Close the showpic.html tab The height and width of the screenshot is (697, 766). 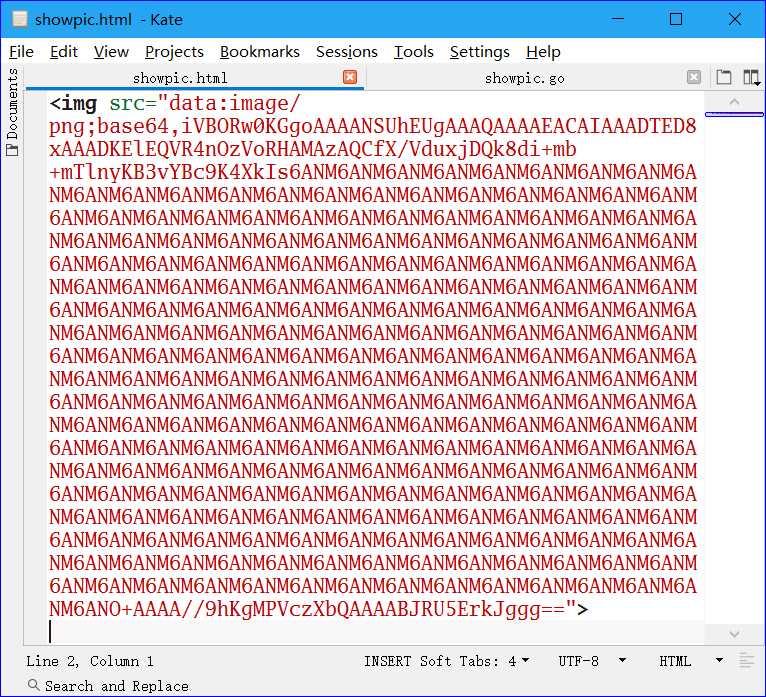click(x=350, y=77)
